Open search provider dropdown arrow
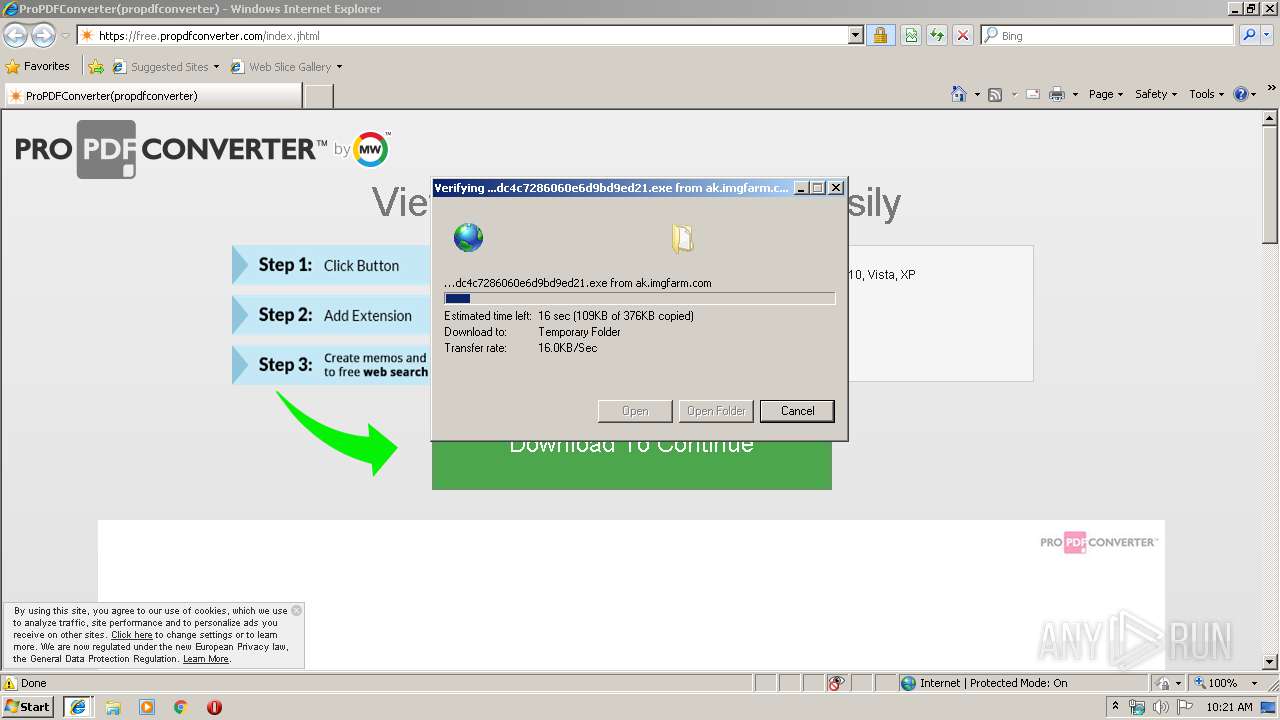The height and width of the screenshot is (720, 1280). [1267, 35]
